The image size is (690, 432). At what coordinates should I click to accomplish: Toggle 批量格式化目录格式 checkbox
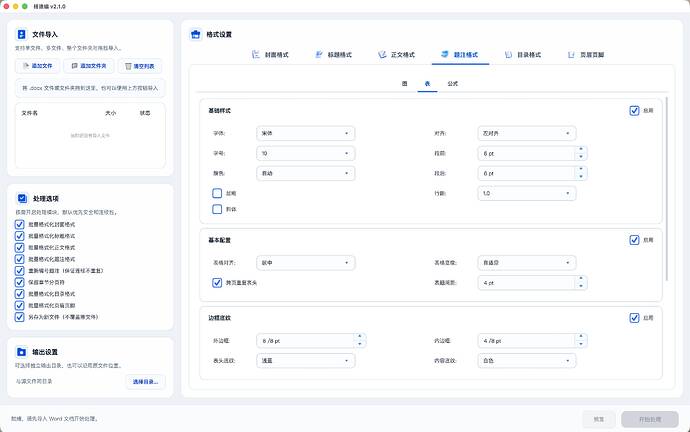click(19, 294)
